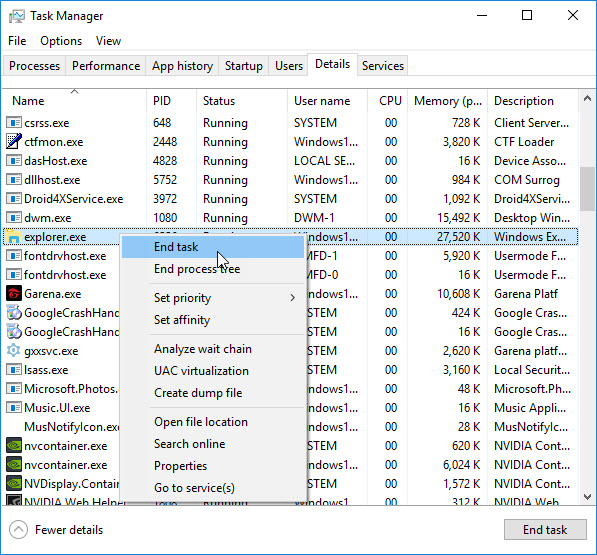
Task: Choose UAC virtualization option
Action: [x=213, y=371]
